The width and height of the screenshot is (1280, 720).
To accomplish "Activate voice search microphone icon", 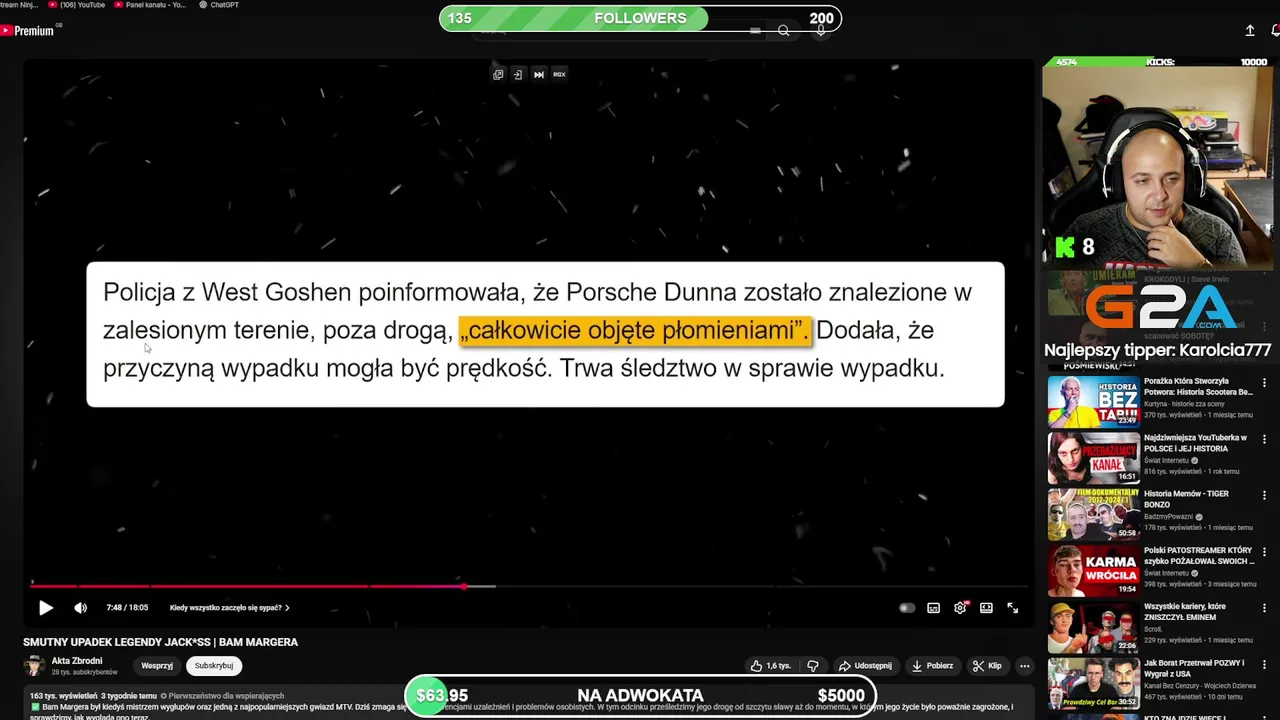I will (821, 31).
